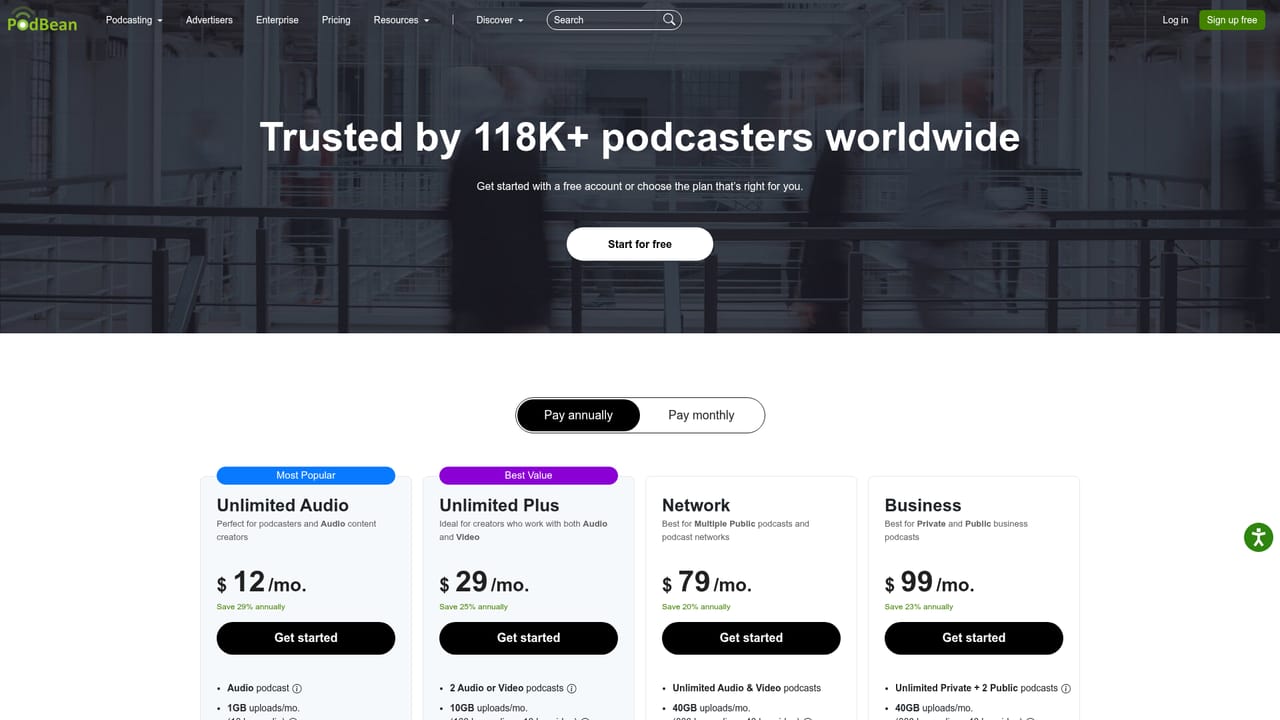Click the $99/mo. price
The width and height of the screenshot is (1280, 720).
point(930,582)
